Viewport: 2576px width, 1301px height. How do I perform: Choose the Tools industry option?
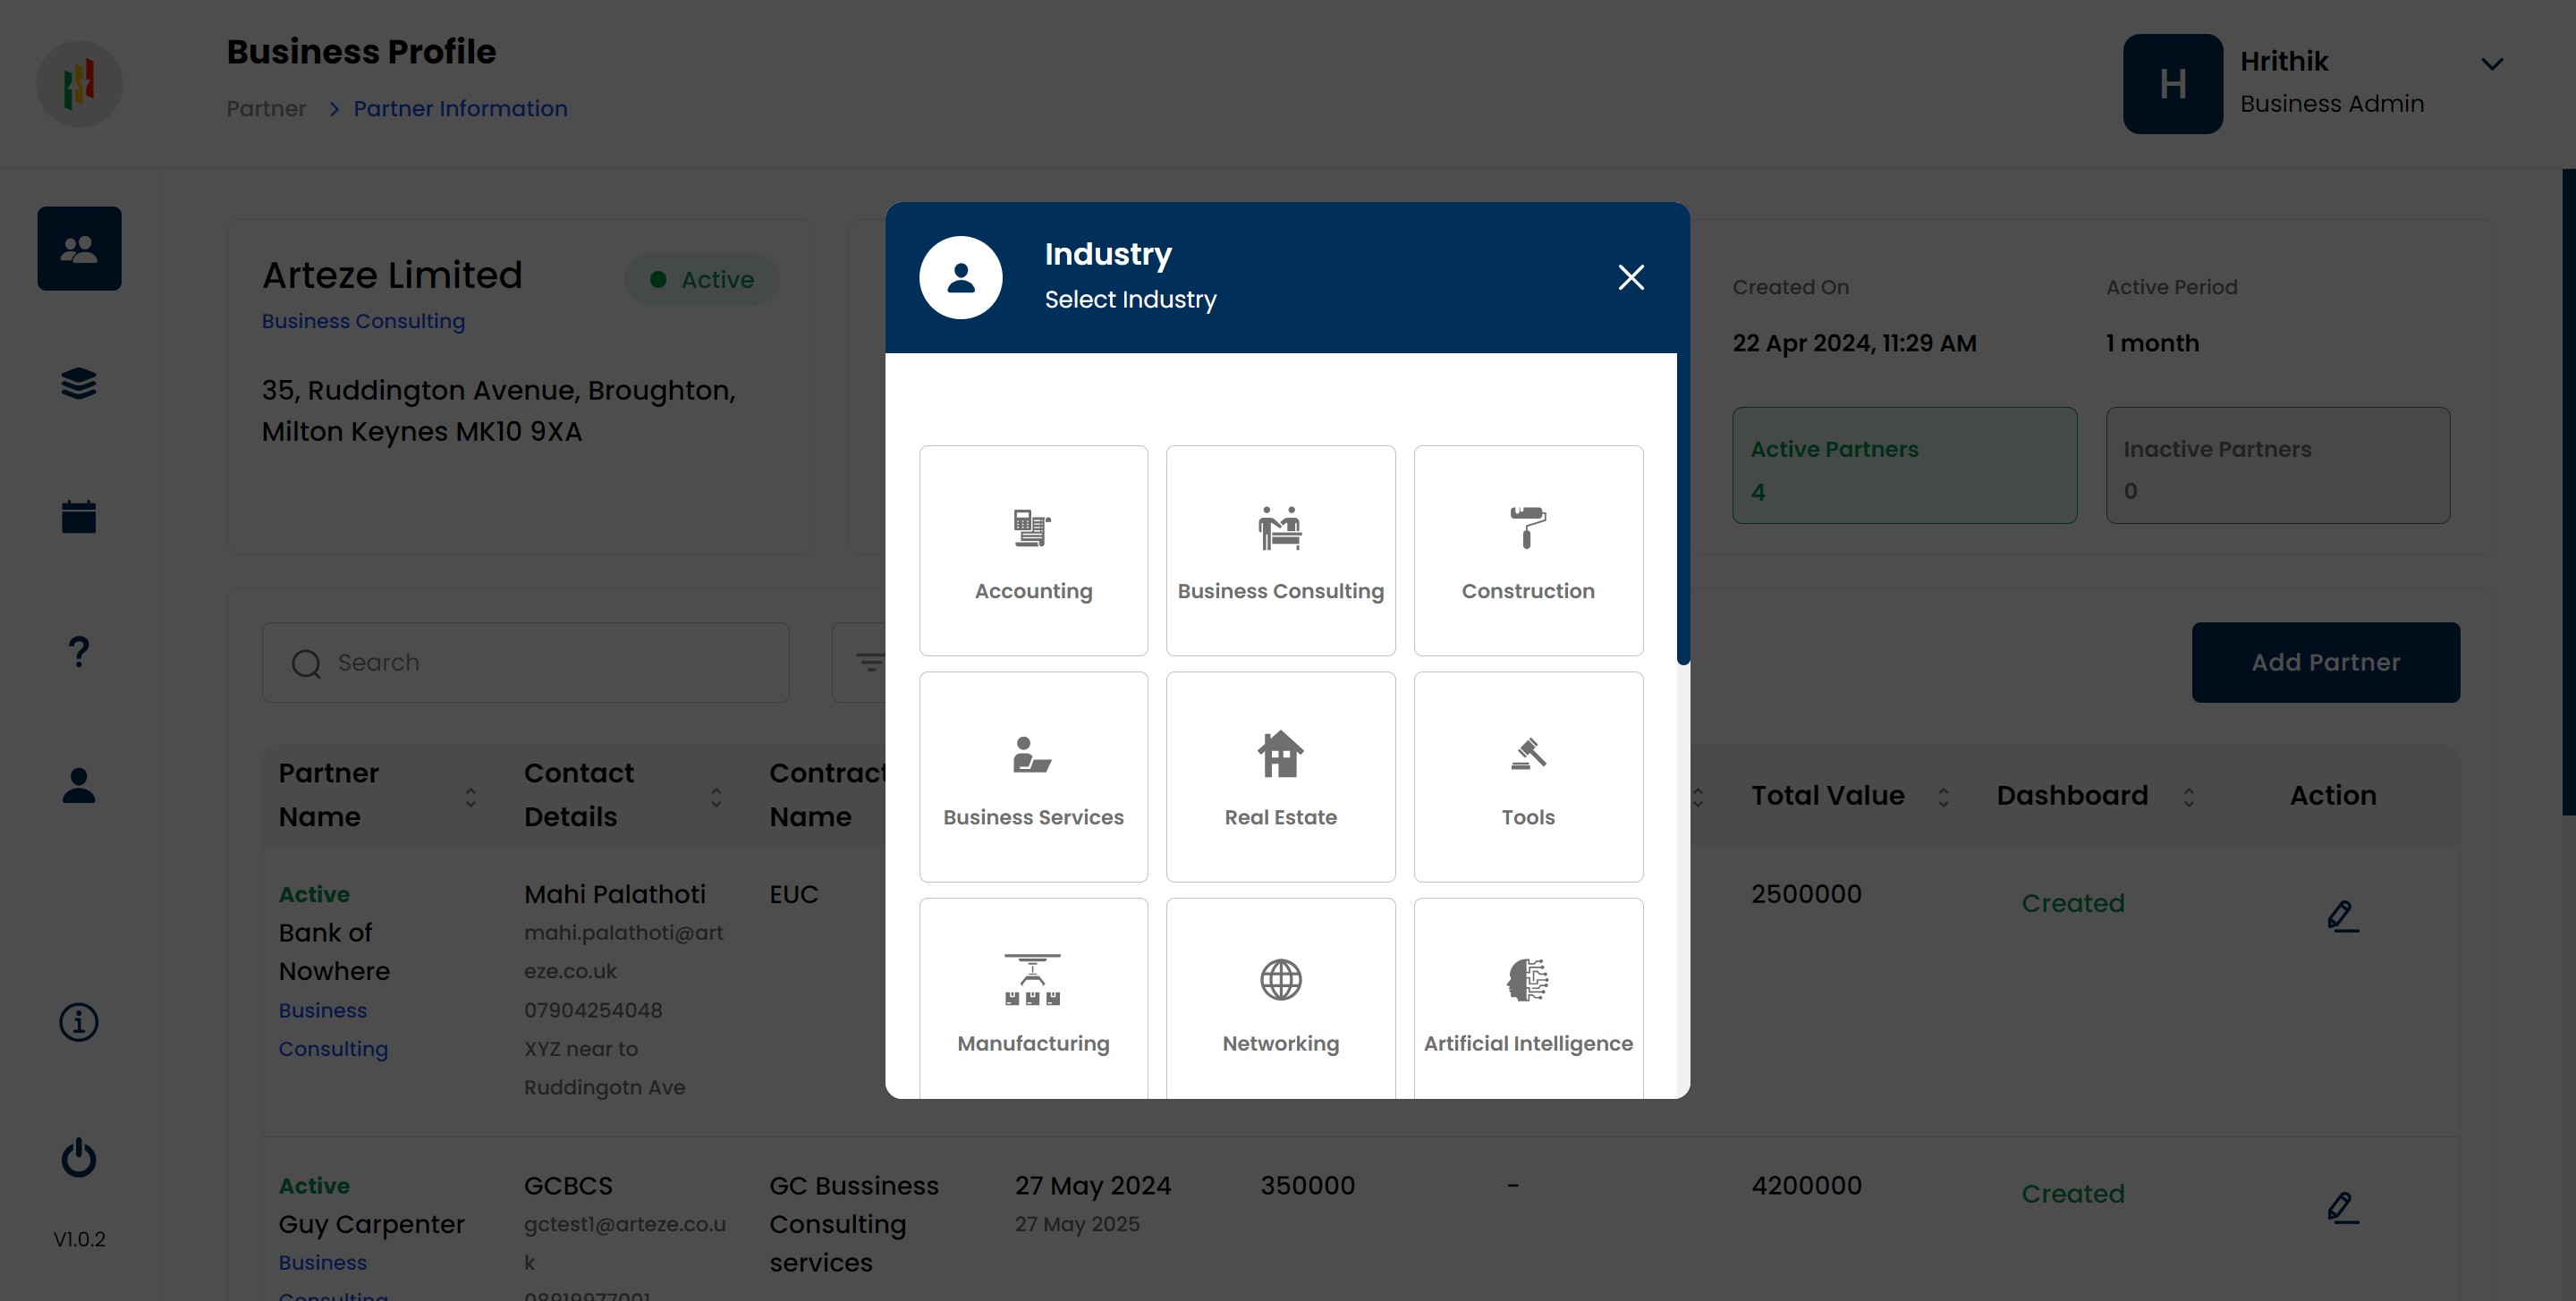[x=1527, y=777]
